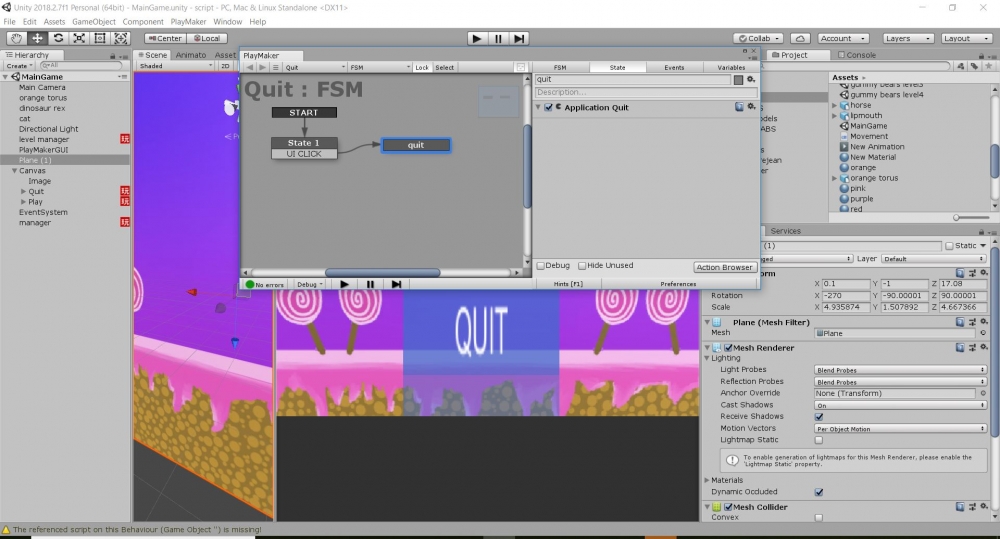Enable the Convex checkbox
The height and width of the screenshot is (539, 1000).
click(819, 517)
